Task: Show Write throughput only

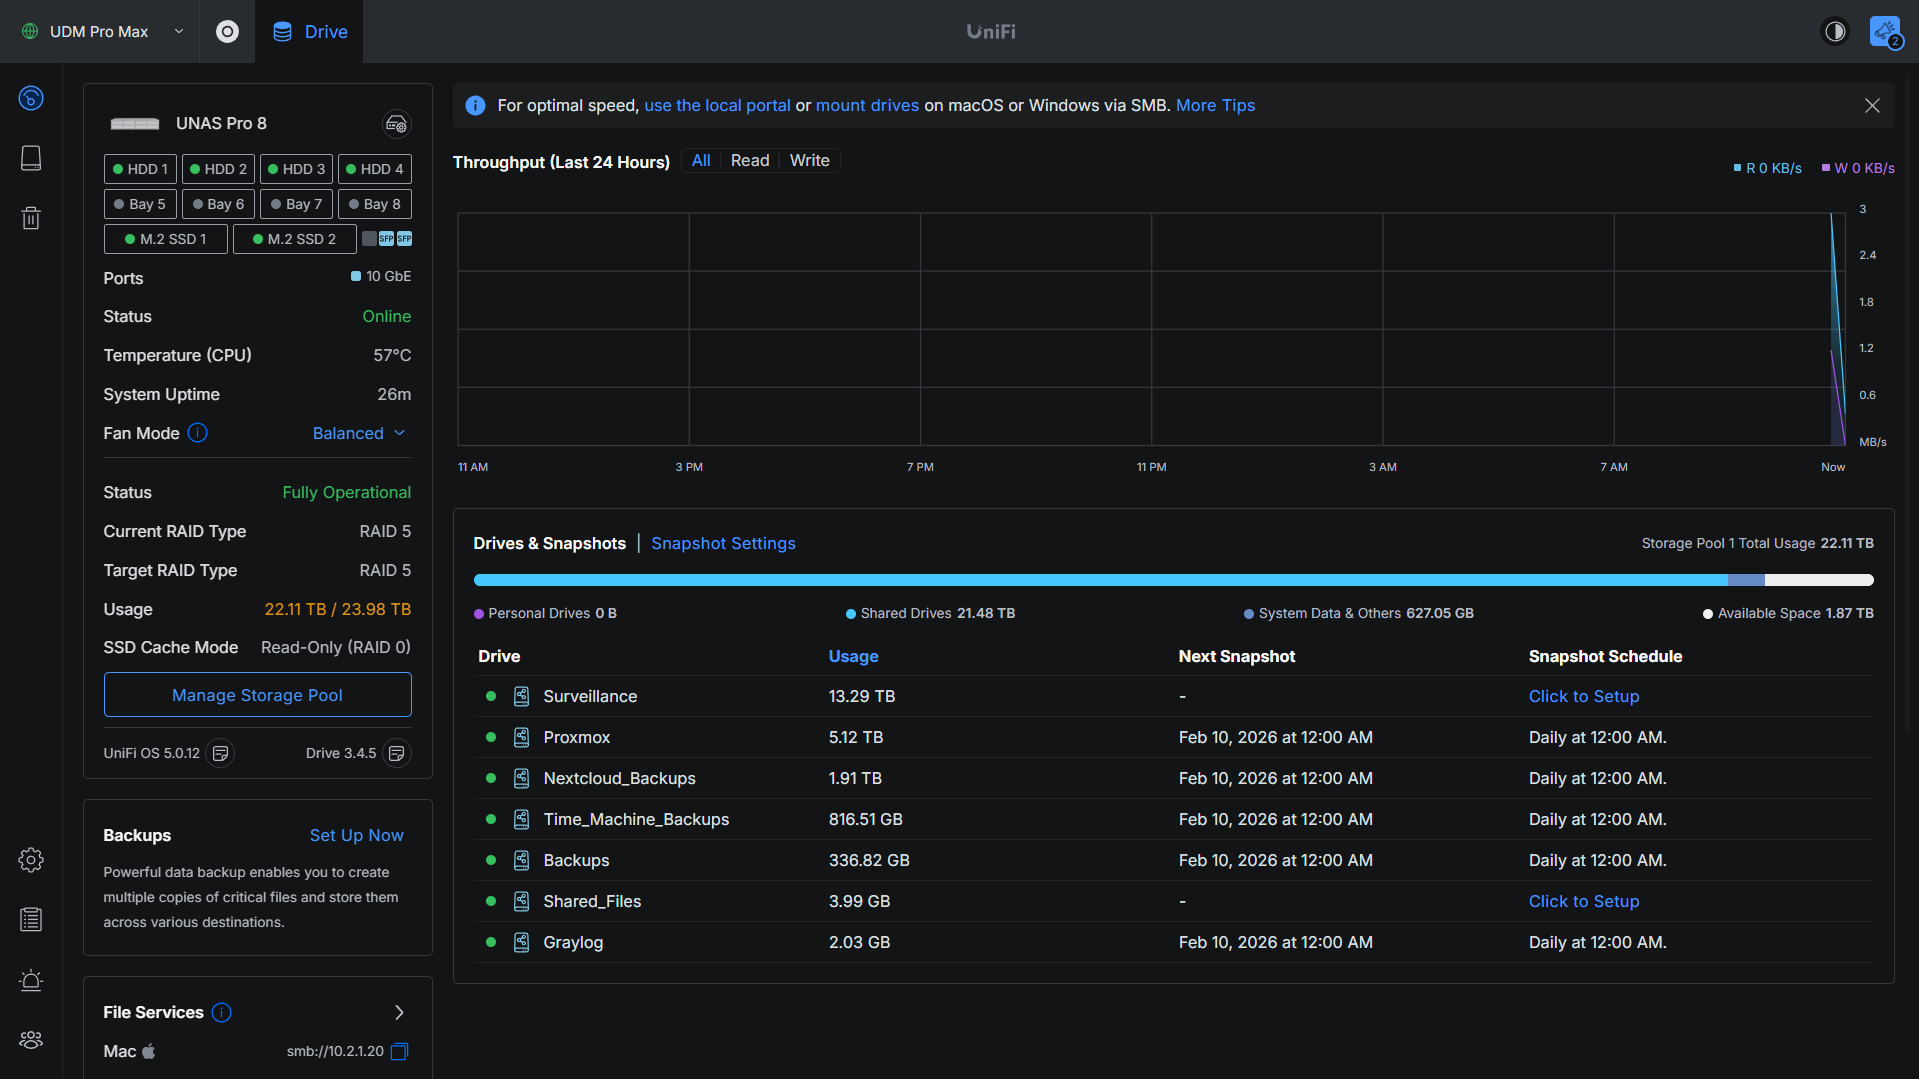Action: (x=810, y=161)
